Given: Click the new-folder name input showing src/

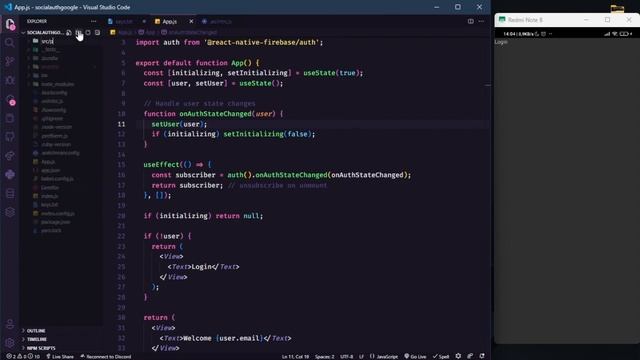Looking at the screenshot, I should (71, 41).
